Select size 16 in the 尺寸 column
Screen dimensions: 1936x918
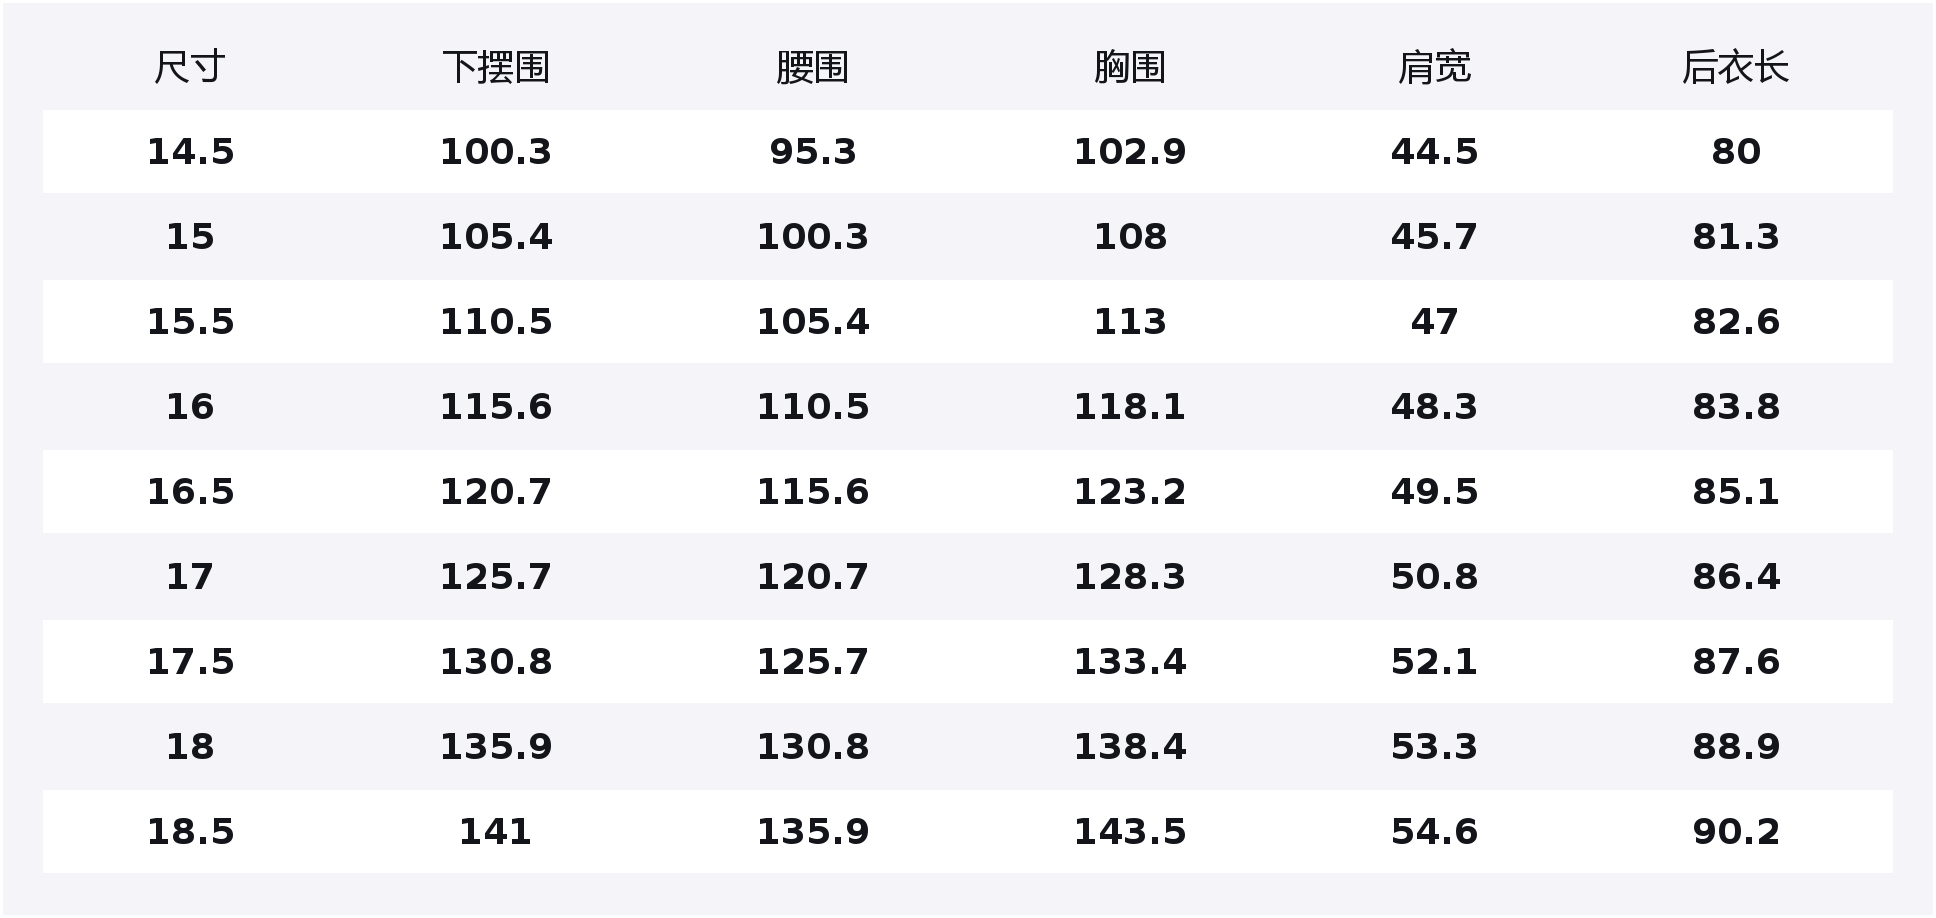pos(190,407)
